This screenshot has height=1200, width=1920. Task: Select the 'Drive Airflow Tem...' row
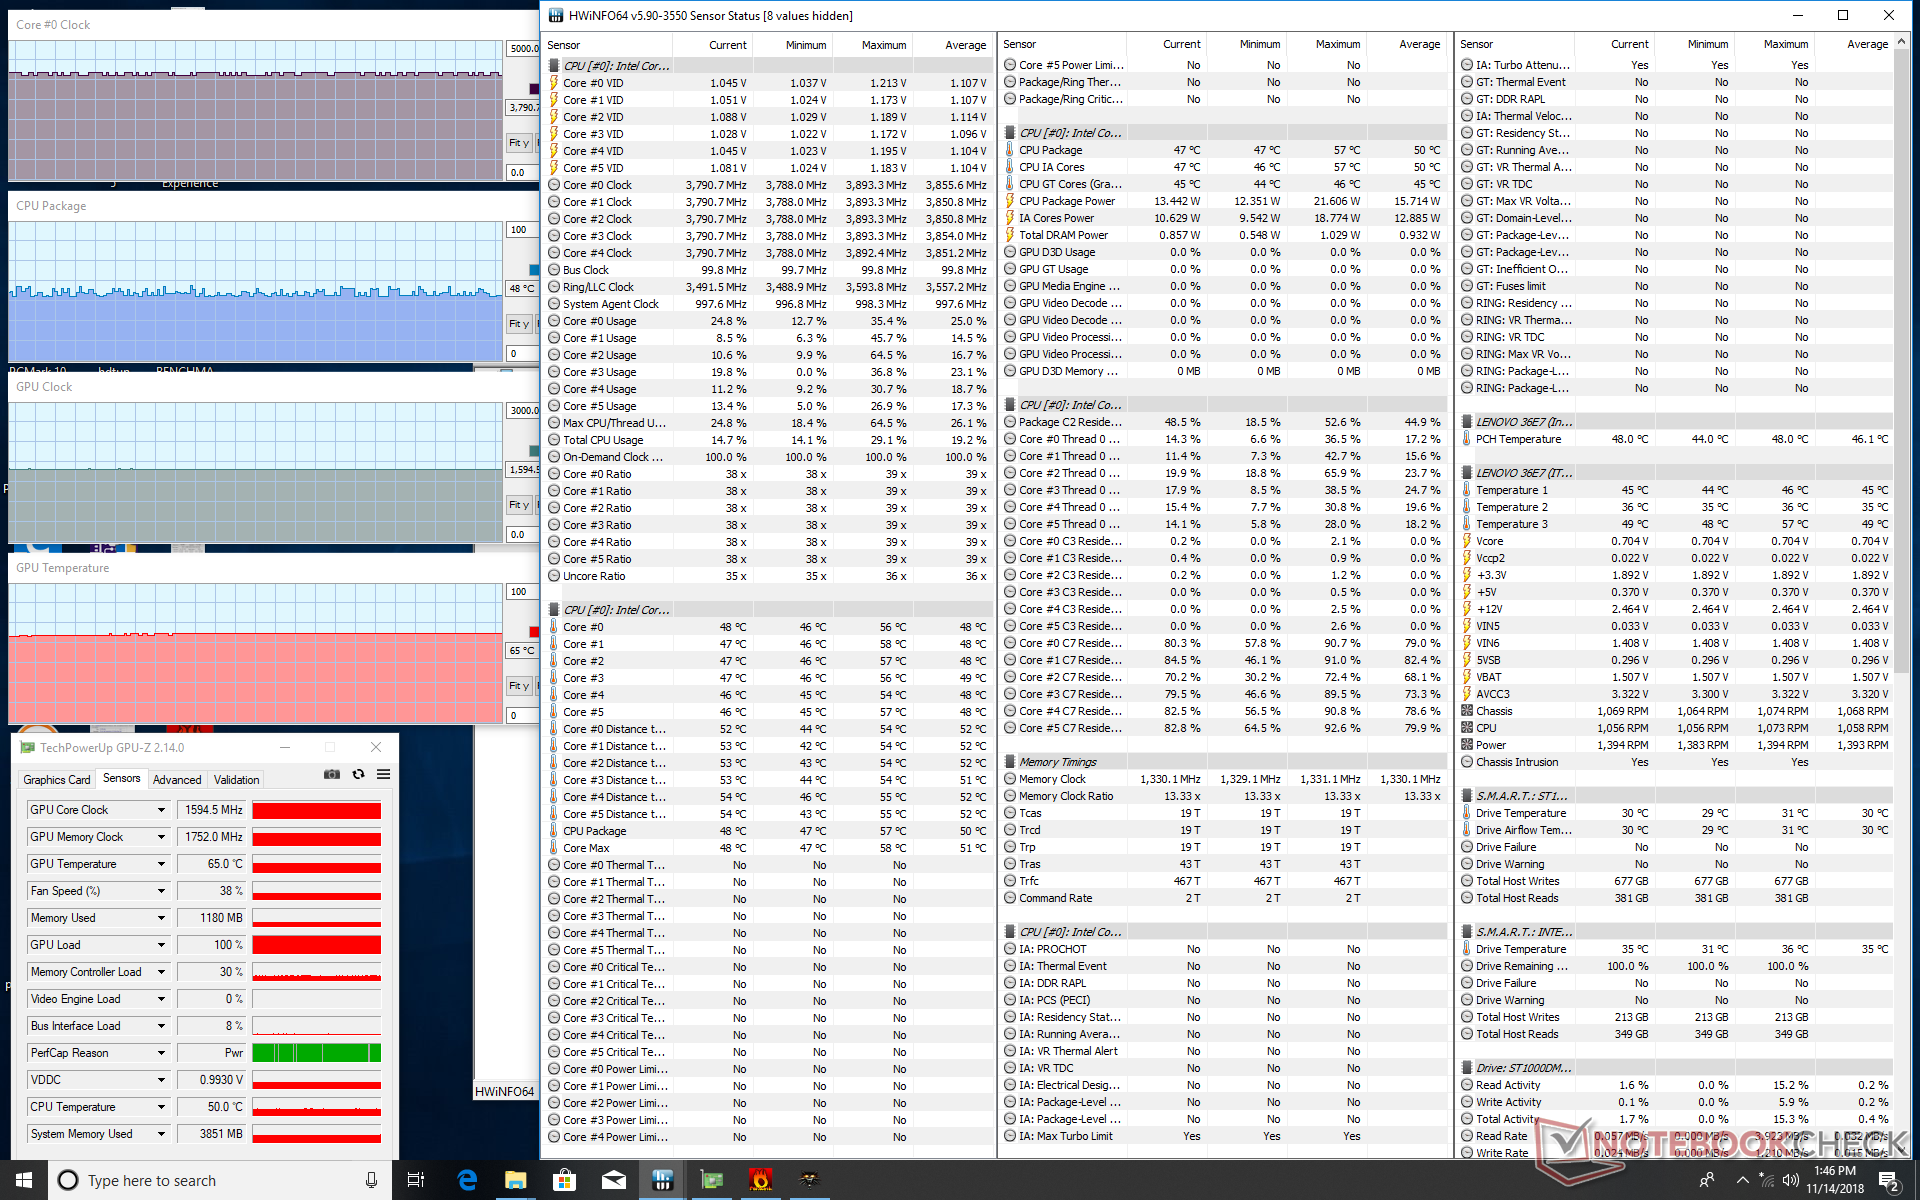[x=1675, y=830]
